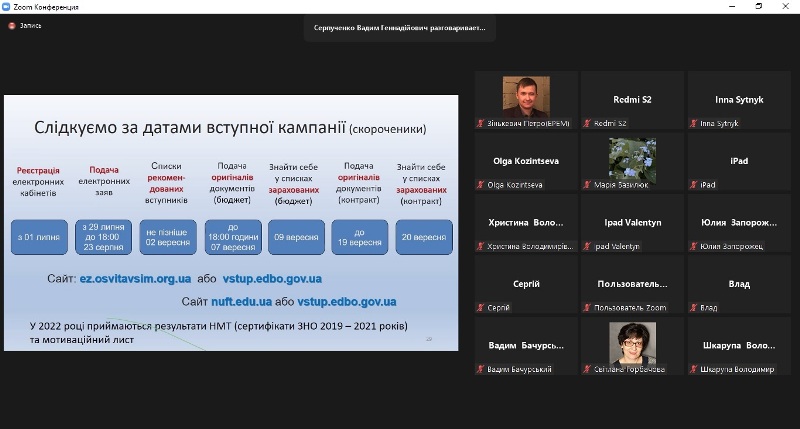Click the Zoom logo in title bar
Viewport: 800px width, 429px height.
pos(6,7)
